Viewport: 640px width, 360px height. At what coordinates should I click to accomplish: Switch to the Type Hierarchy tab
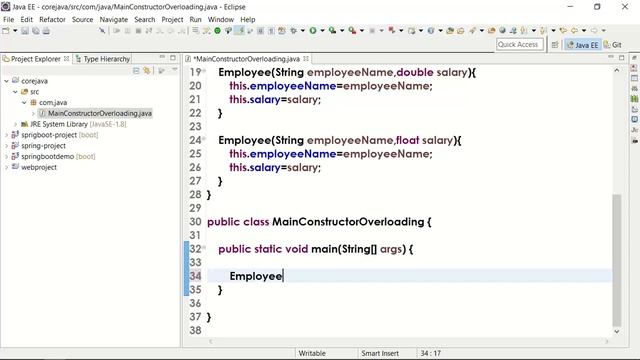pyautogui.click(x=103, y=59)
